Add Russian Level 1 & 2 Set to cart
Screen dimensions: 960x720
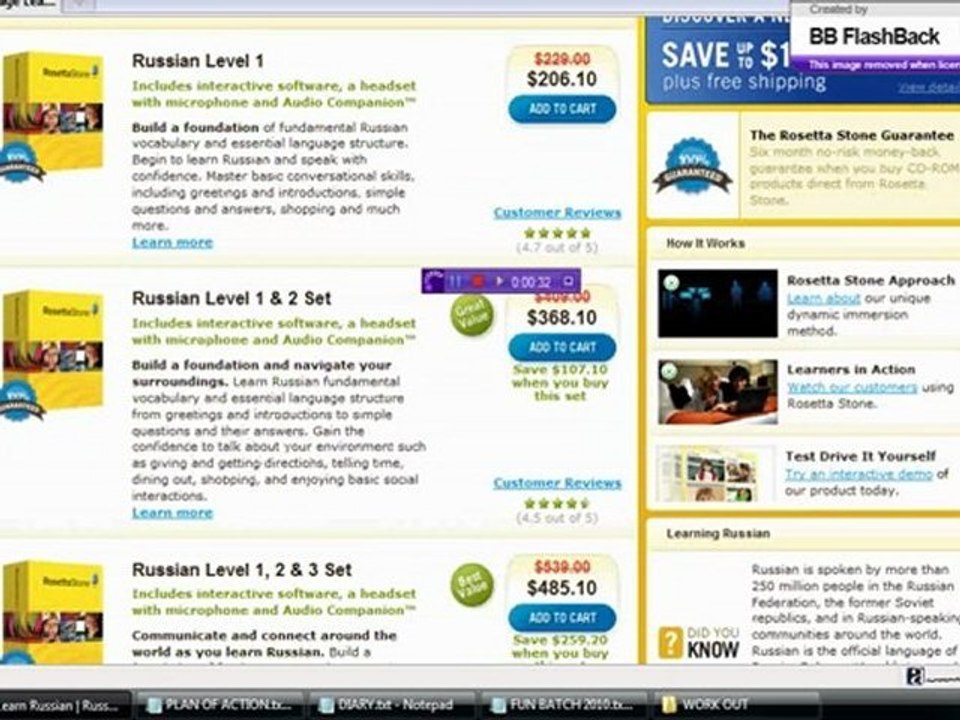[562, 347]
